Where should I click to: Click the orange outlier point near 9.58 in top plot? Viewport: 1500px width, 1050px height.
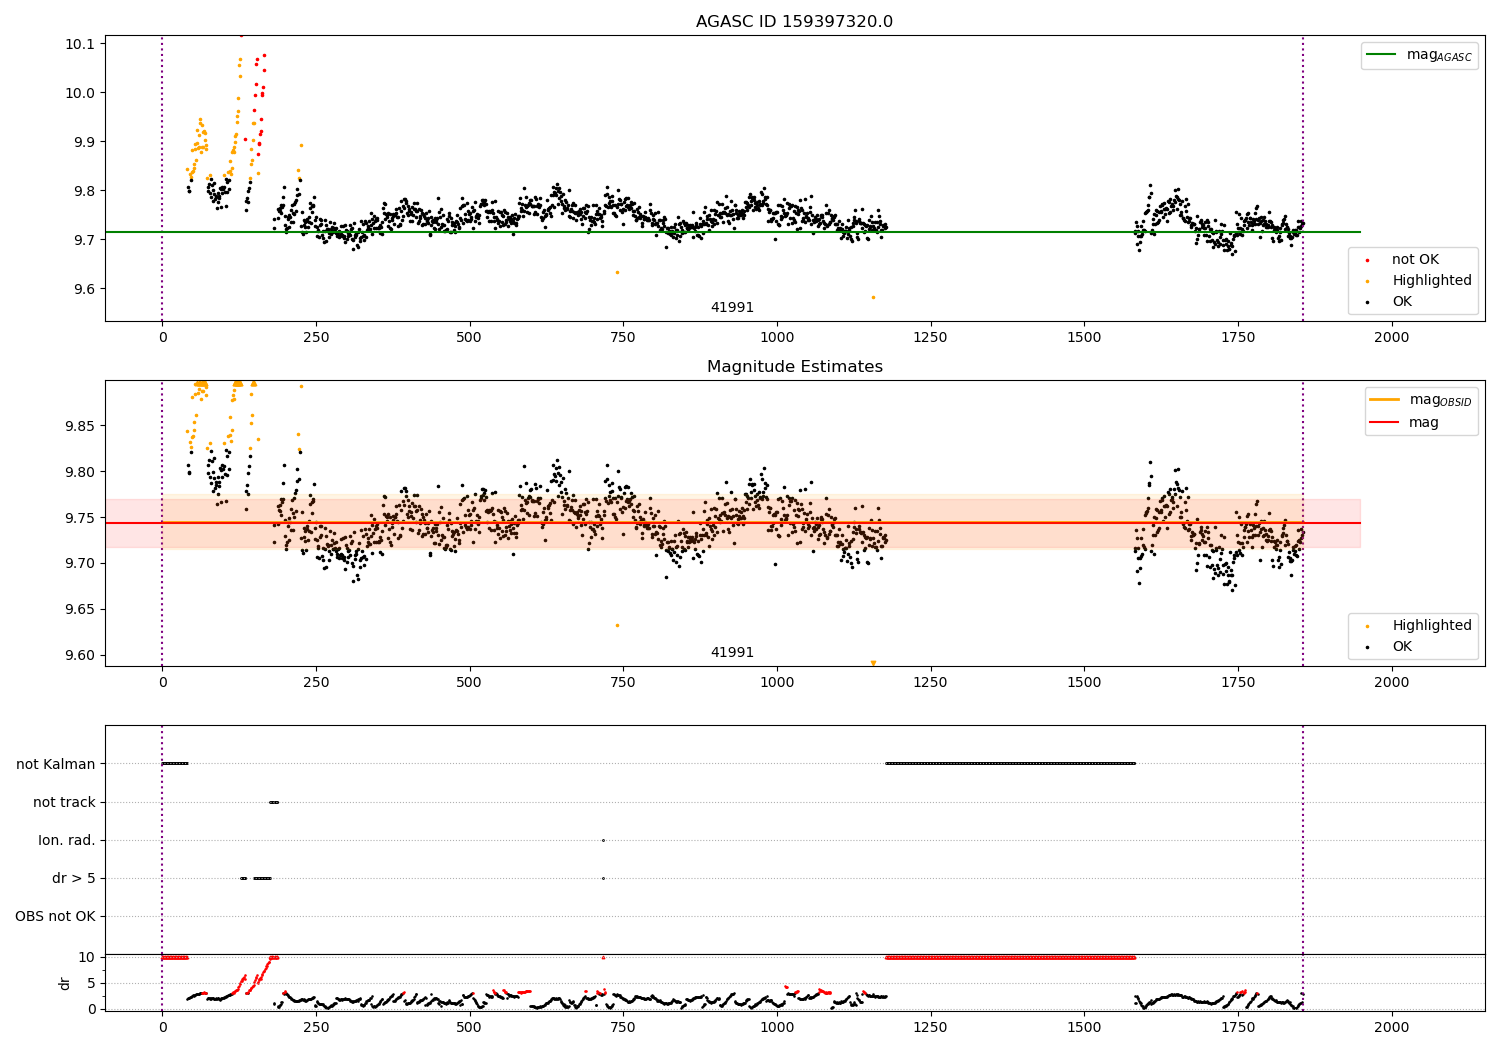click(x=873, y=297)
